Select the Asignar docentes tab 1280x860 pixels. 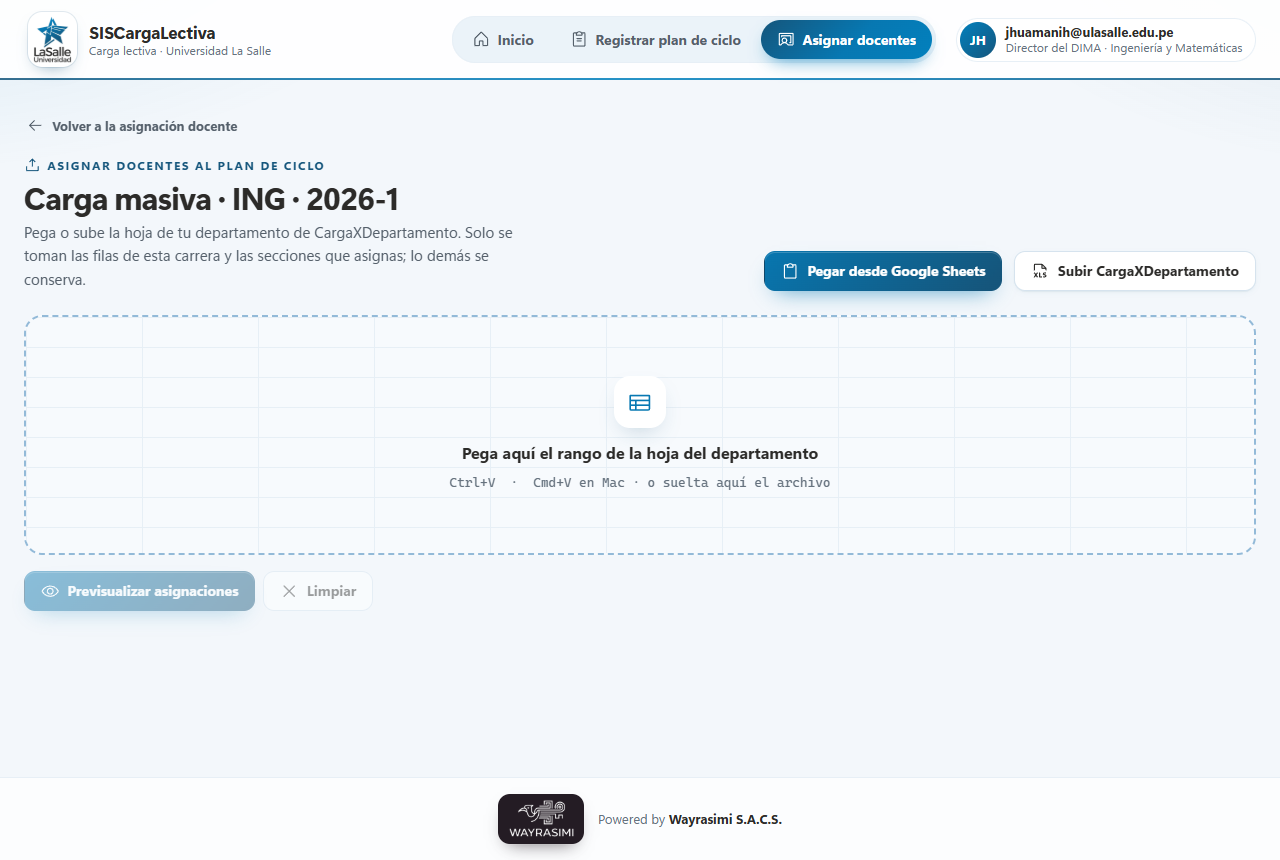pyautogui.click(x=847, y=40)
